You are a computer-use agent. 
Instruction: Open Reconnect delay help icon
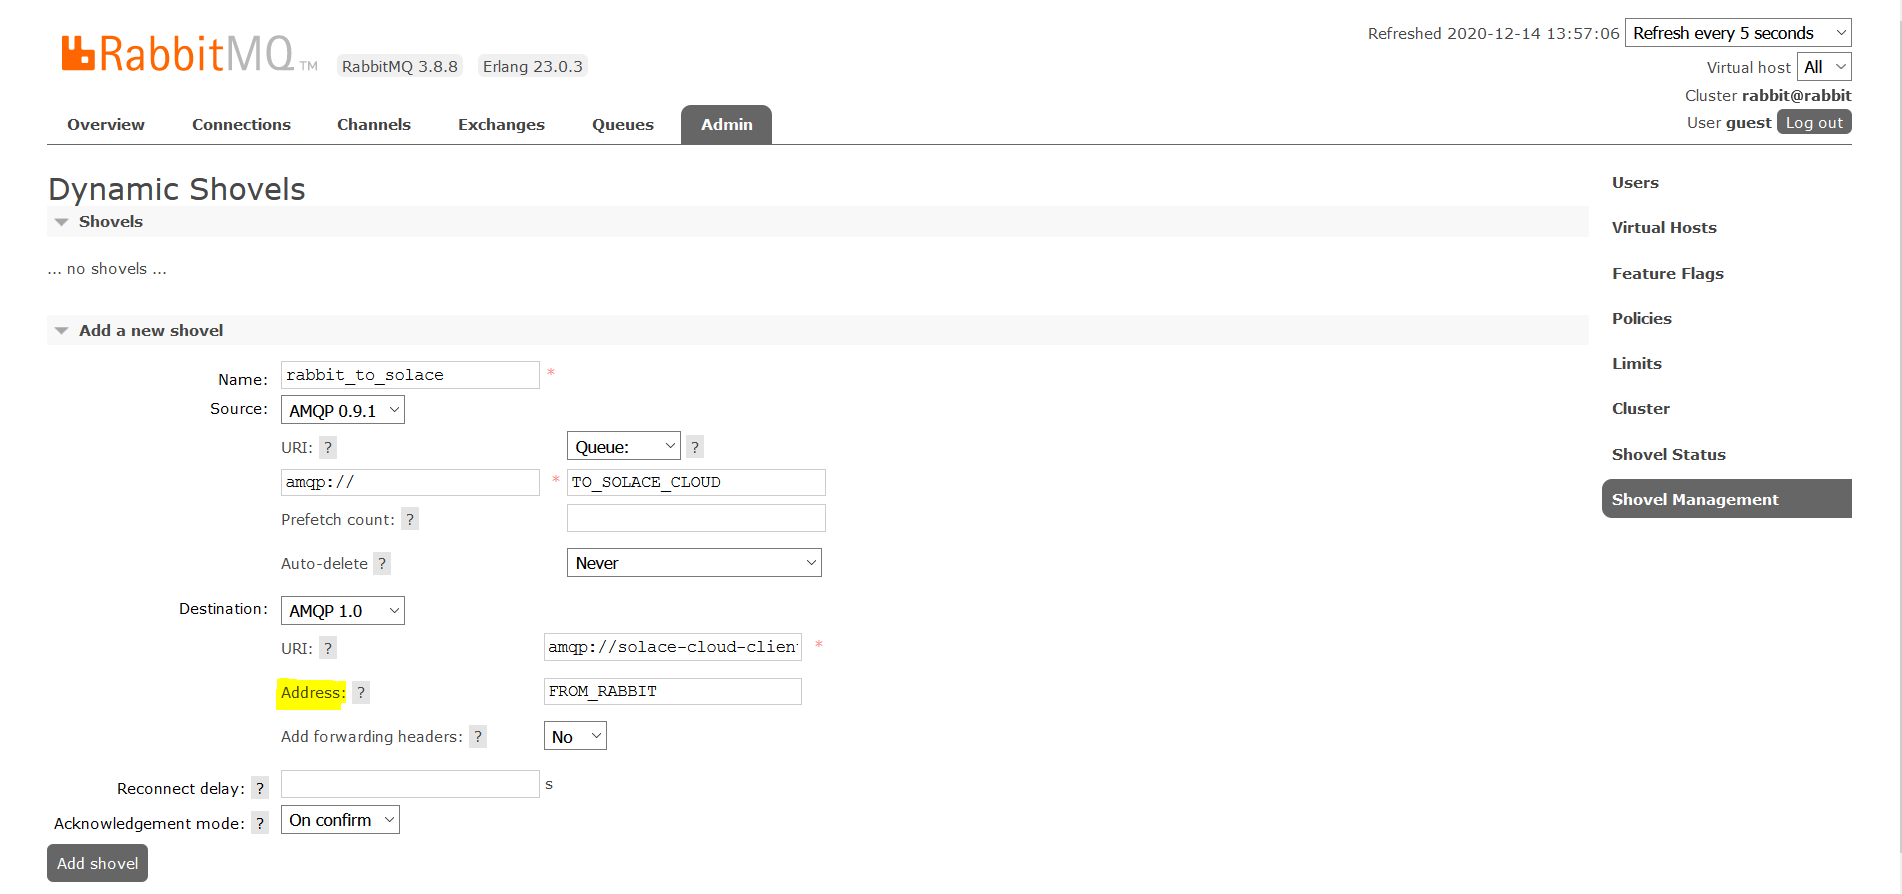click(x=260, y=789)
